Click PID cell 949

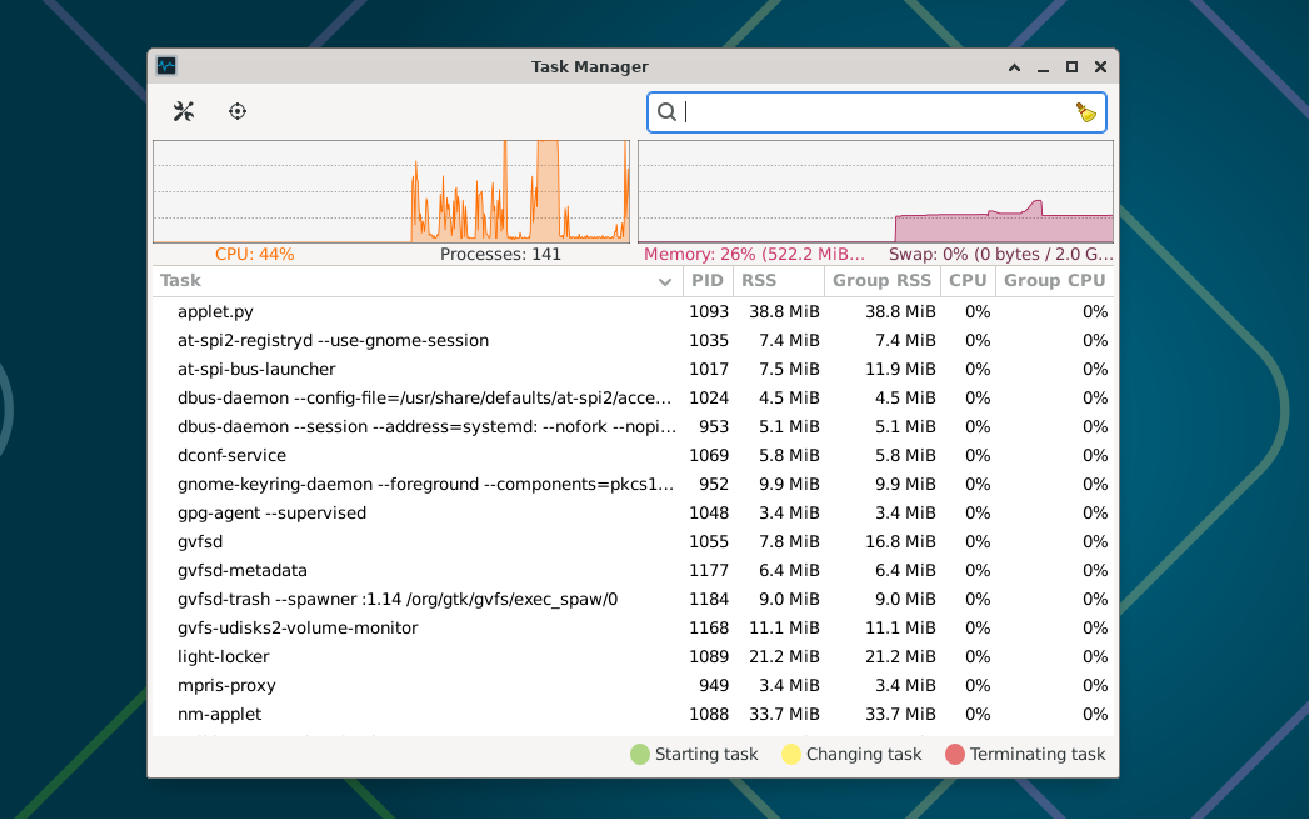(714, 686)
